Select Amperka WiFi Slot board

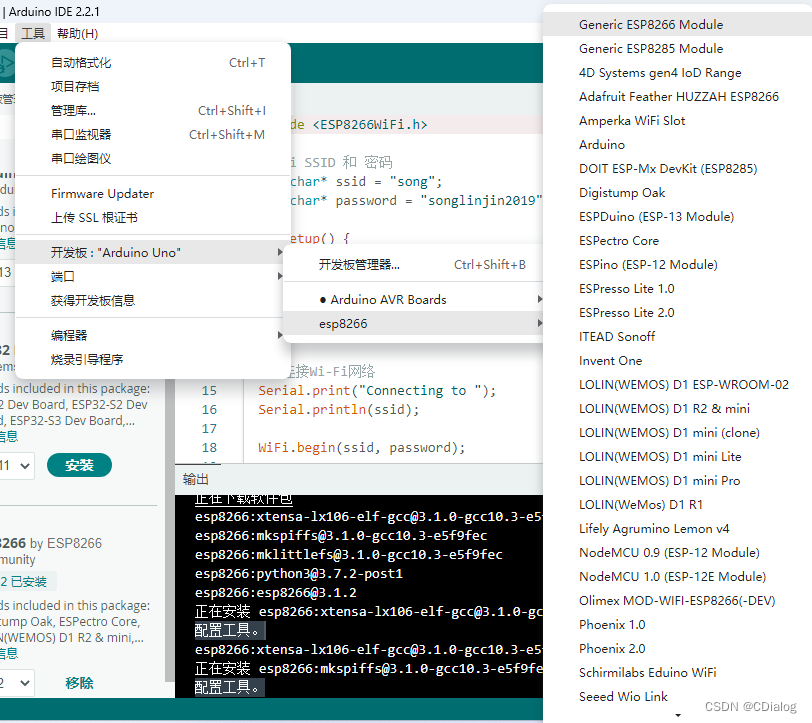pyautogui.click(x=677, y=121)
